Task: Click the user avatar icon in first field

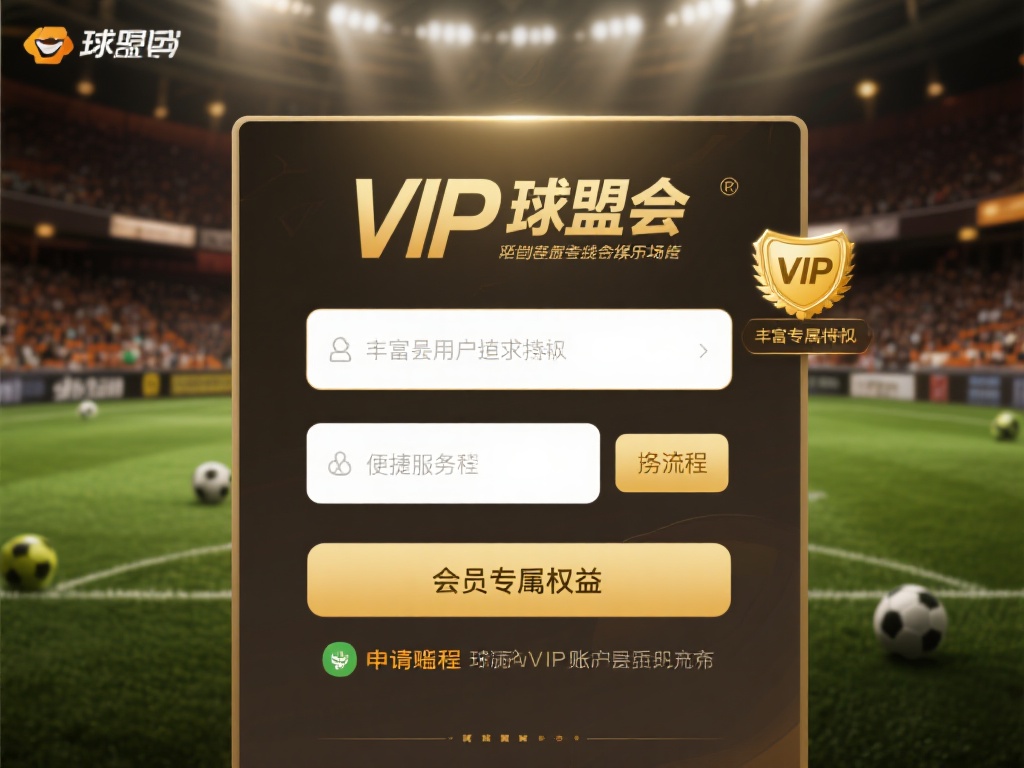Action: (x=340, y=350)
